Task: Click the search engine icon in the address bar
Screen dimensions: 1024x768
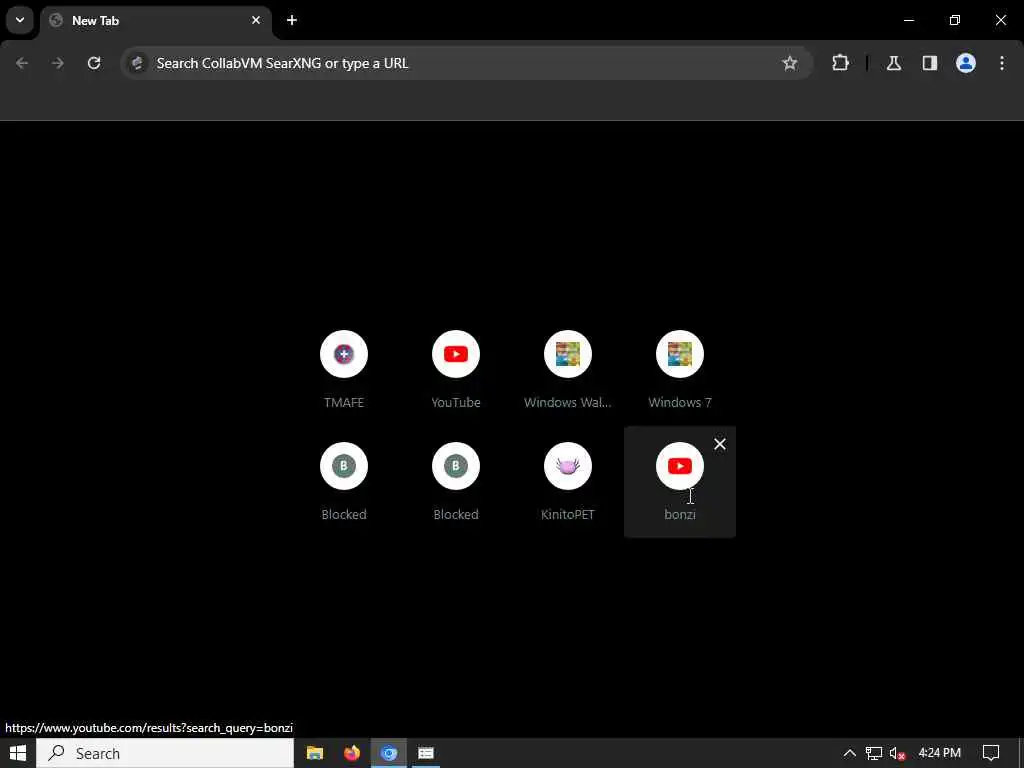Action: tap(137, 63)
